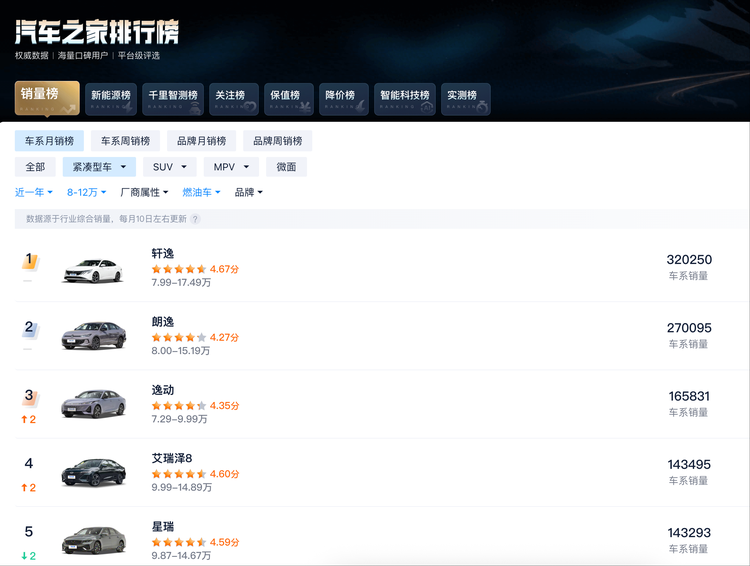This screenshot has width=750, height=566.
Task: Click the 逸动 car thumbnail image
Action: point(93,403)
